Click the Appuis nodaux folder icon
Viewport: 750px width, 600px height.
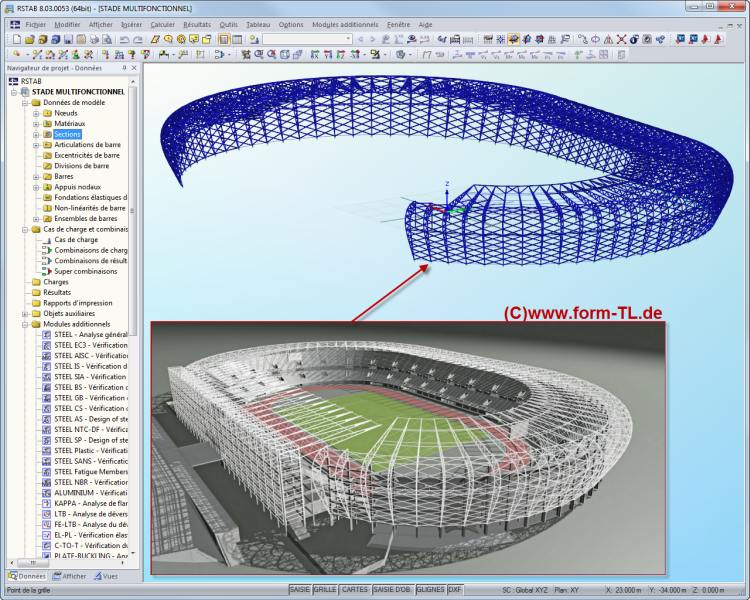click(x=47, y=187)
